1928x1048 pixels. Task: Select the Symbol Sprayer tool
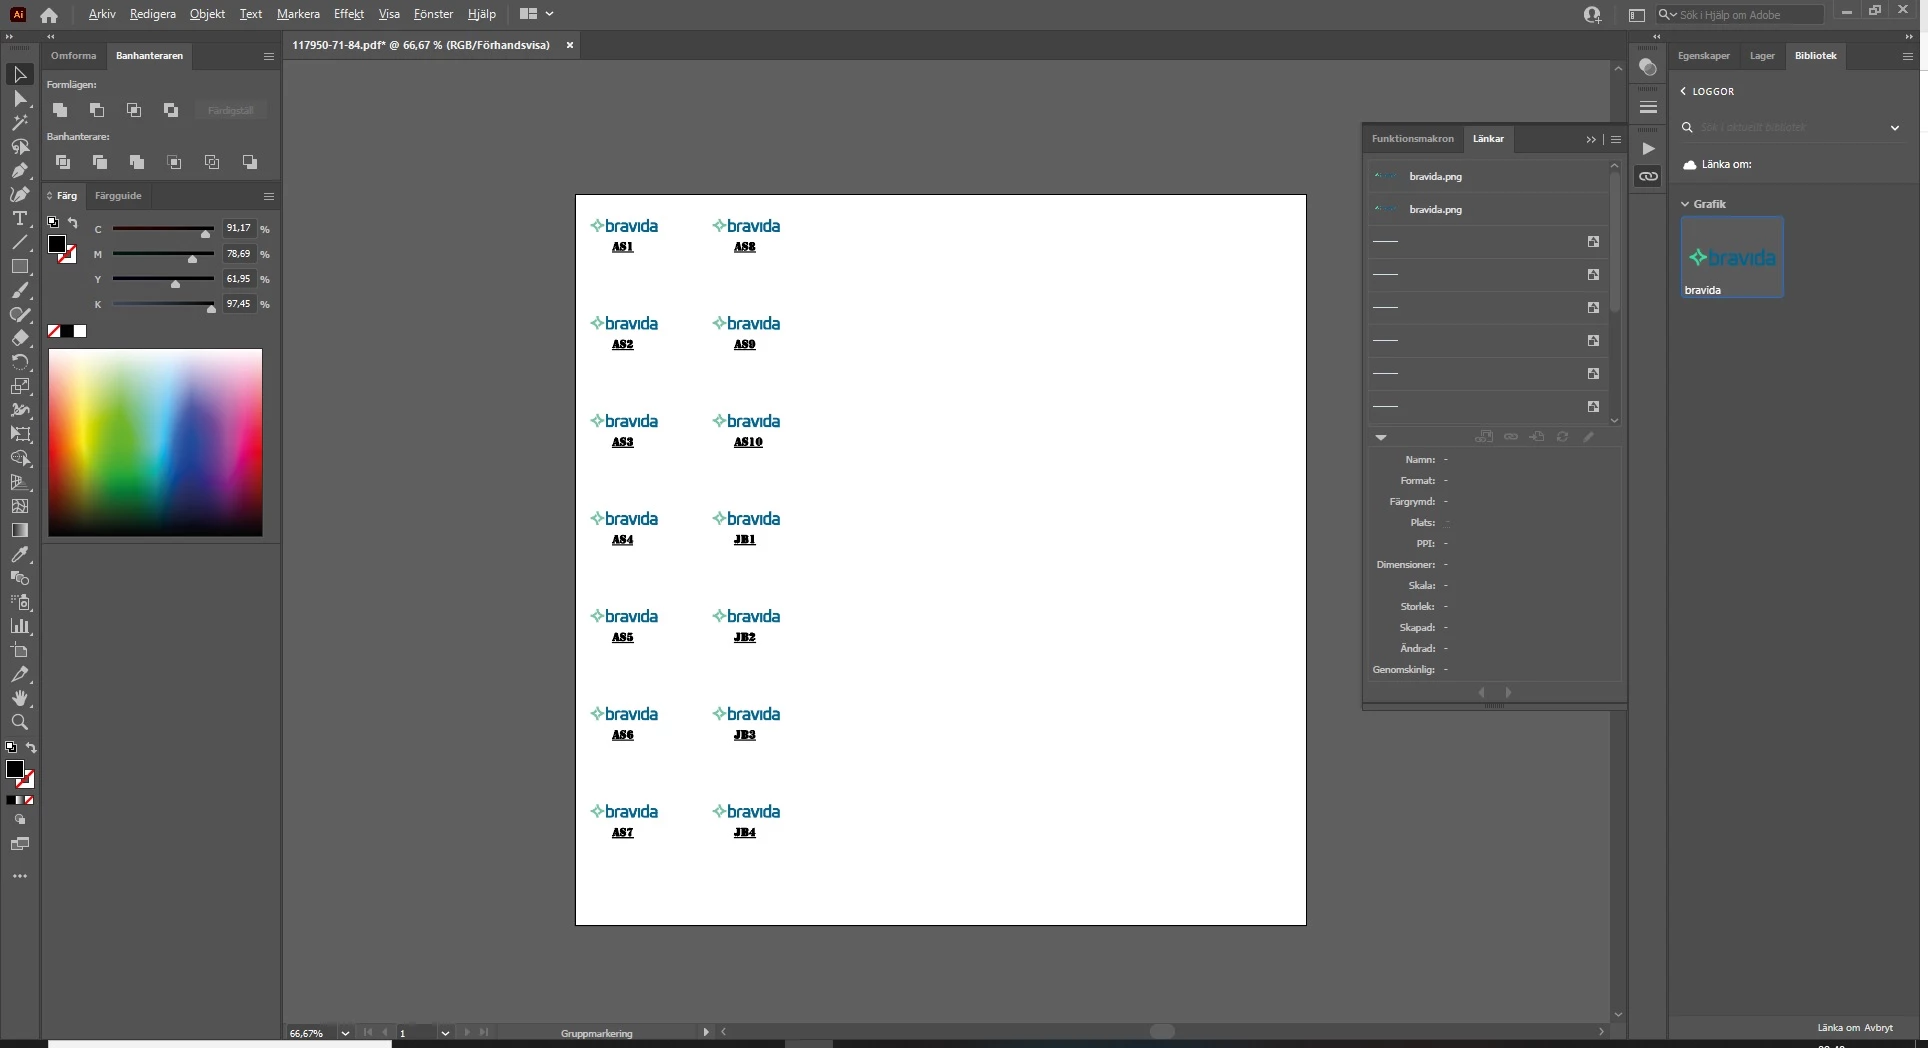click(x=19, y=602)
